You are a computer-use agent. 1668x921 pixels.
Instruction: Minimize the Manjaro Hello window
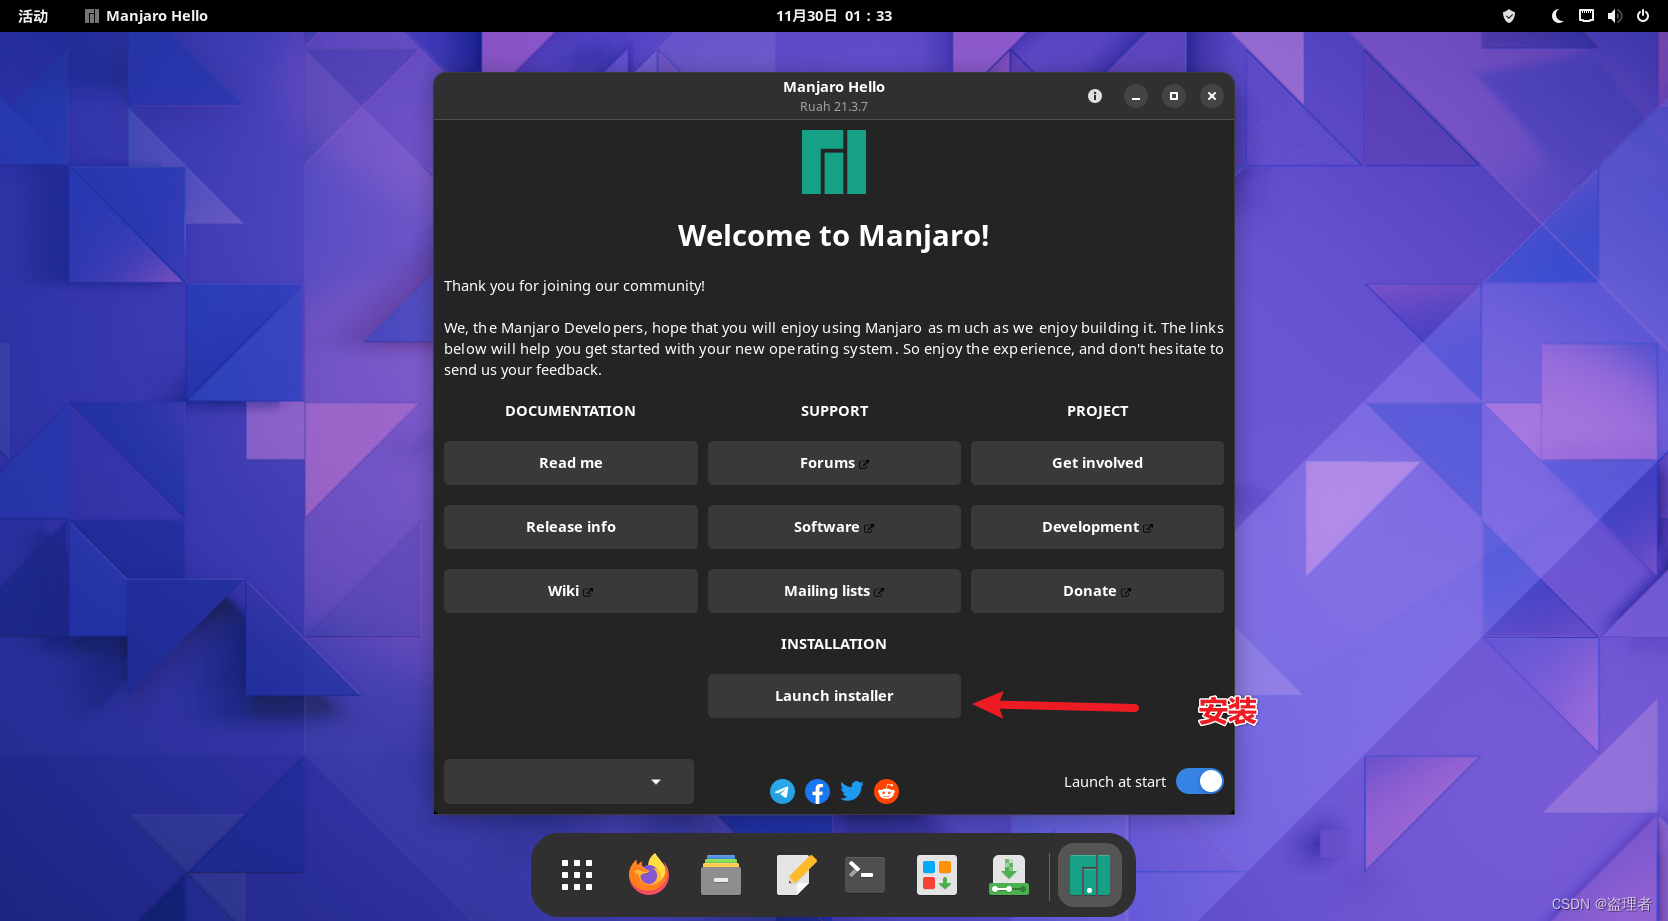pyautogui.click(x=1136, y=96)
